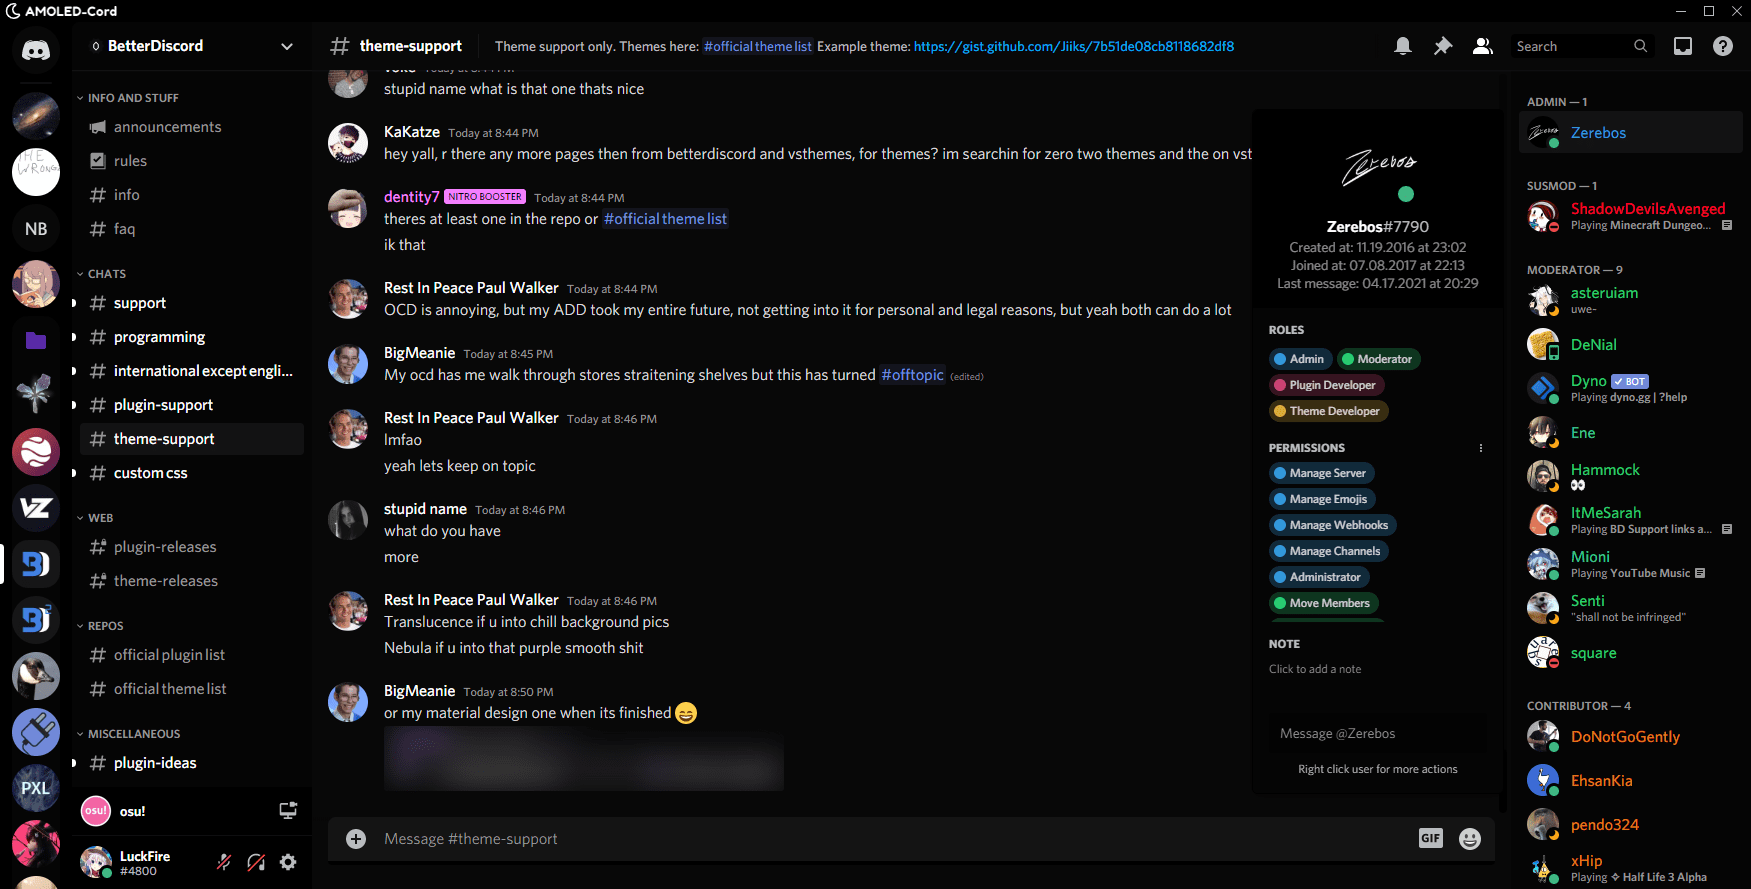The height and width of the screenshot is (889, 1751).
Task: Open the help question mark icon
Action: [1722, 46]
